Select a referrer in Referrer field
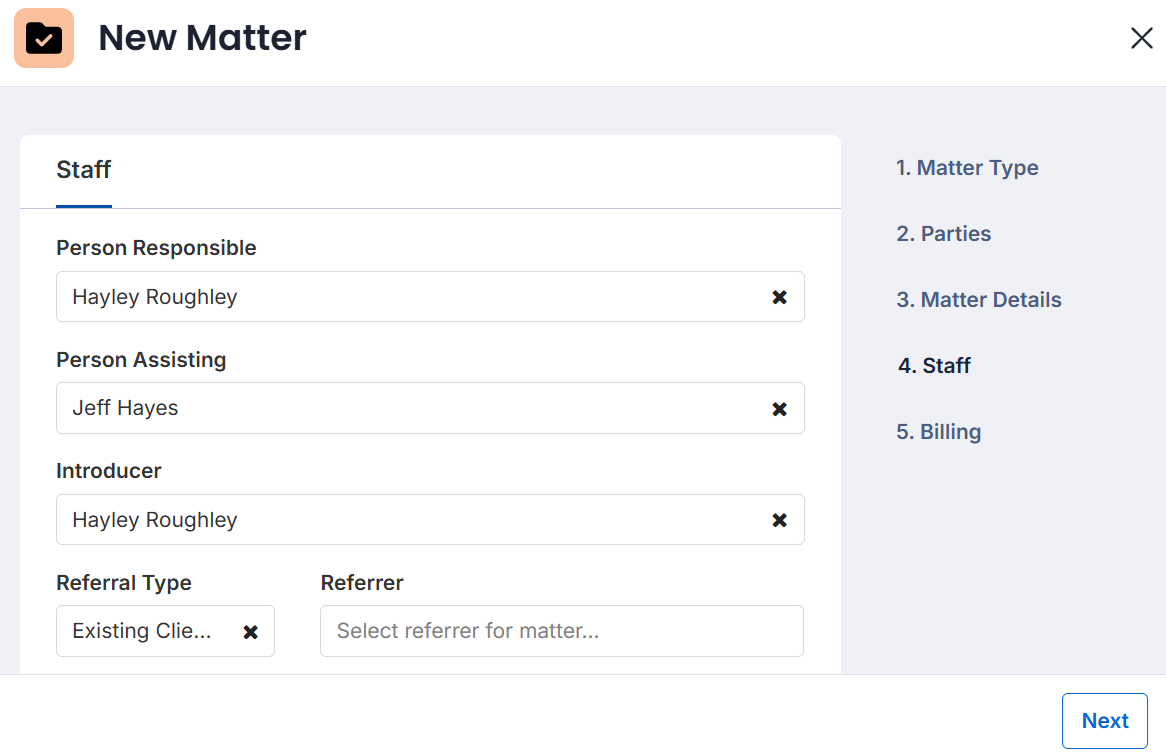1166x754 pixels. point(561,631)
